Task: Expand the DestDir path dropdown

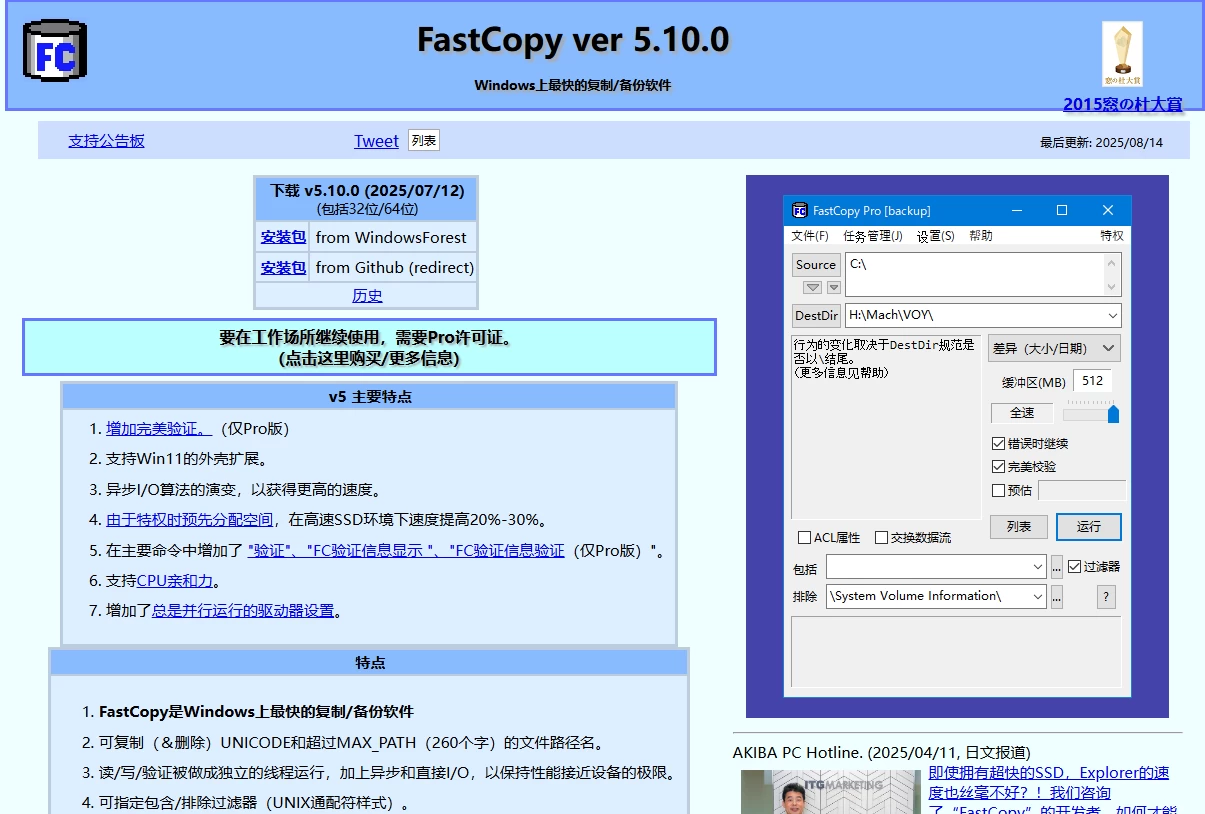Action: [1112, 315]
